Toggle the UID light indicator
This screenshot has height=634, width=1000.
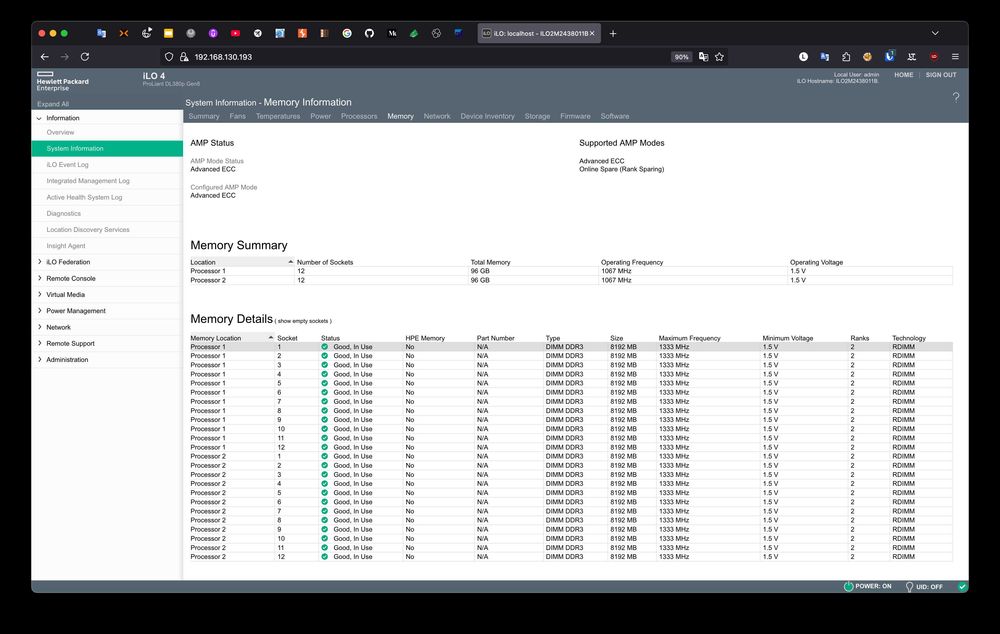point(910,587)
